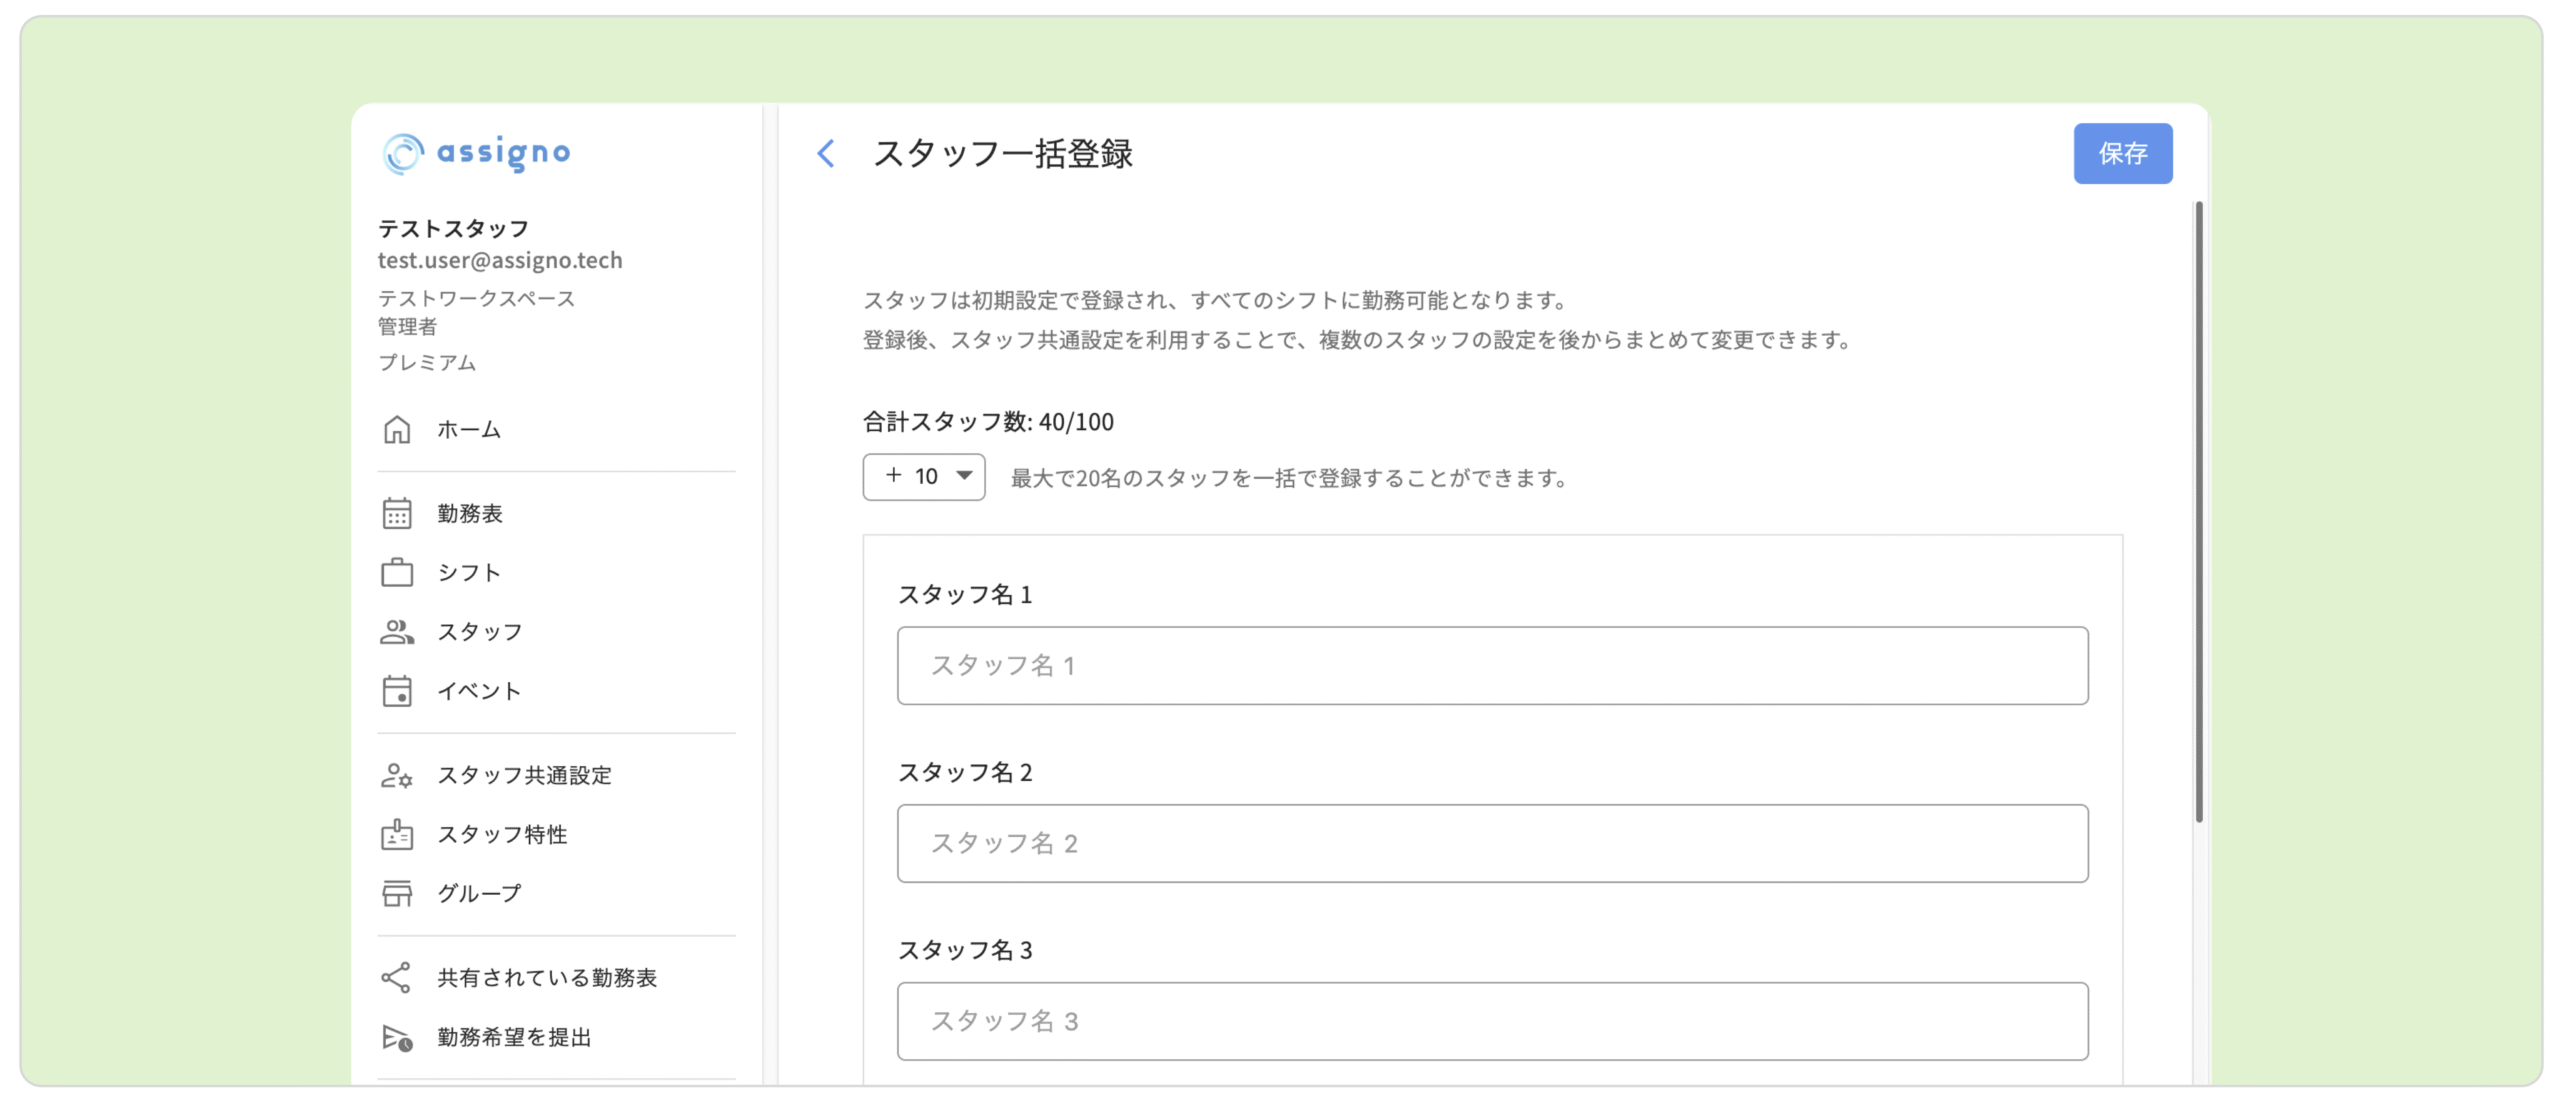Screen dimensions: 2560x1102
Task: Focus the スタッフ名 2 input field
Action: pos(1491,843)
